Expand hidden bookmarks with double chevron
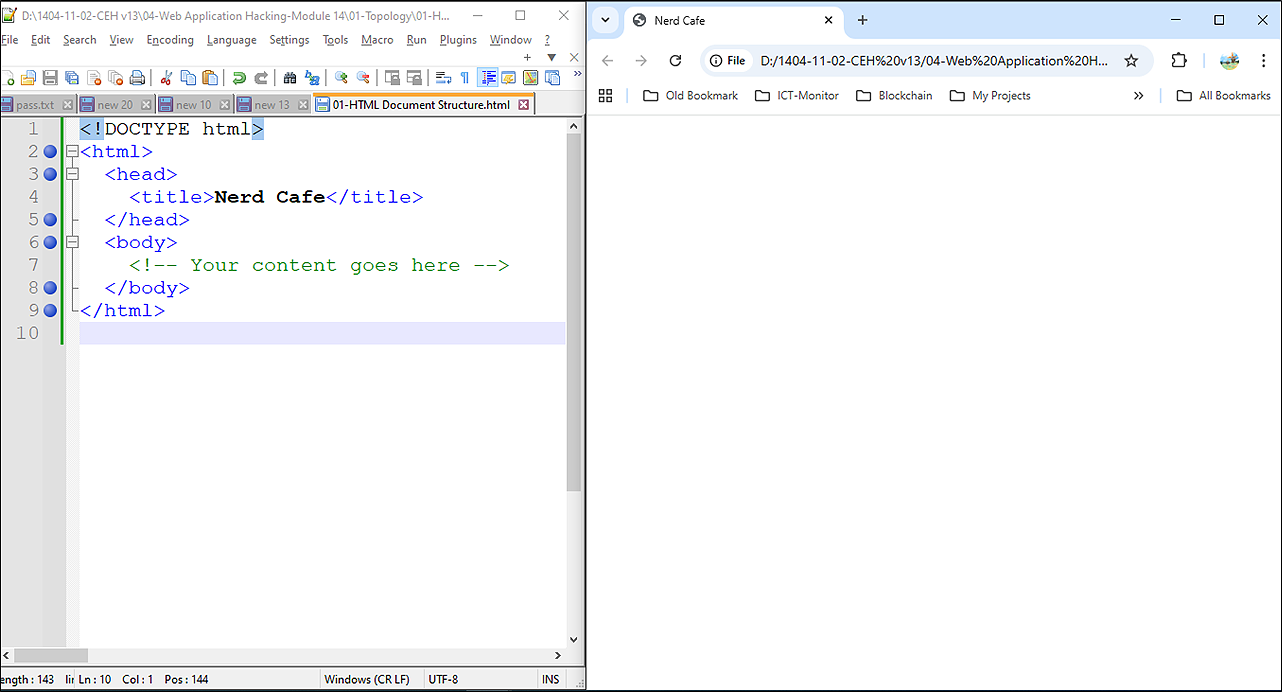The image size is (1282, 692). point(1138,96)
